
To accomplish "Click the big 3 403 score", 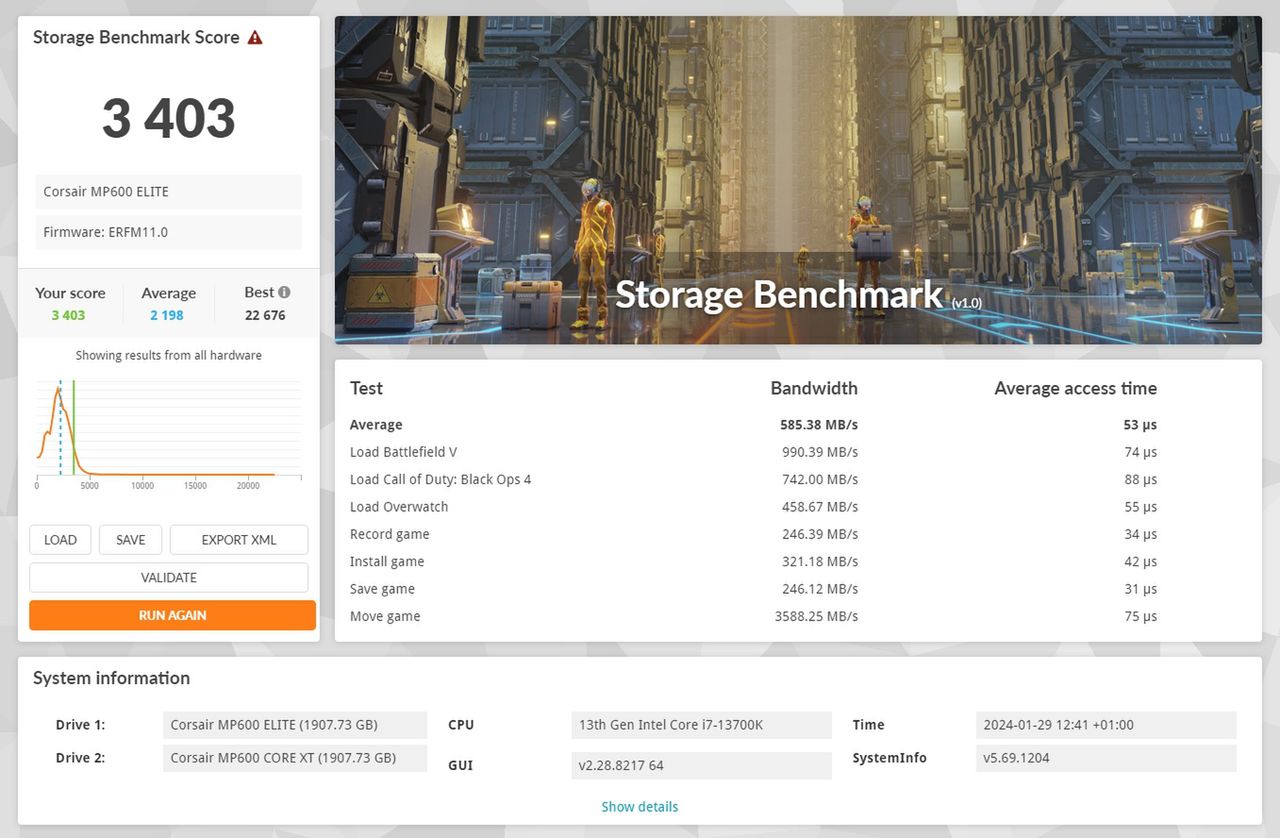I will pos(169,118).
